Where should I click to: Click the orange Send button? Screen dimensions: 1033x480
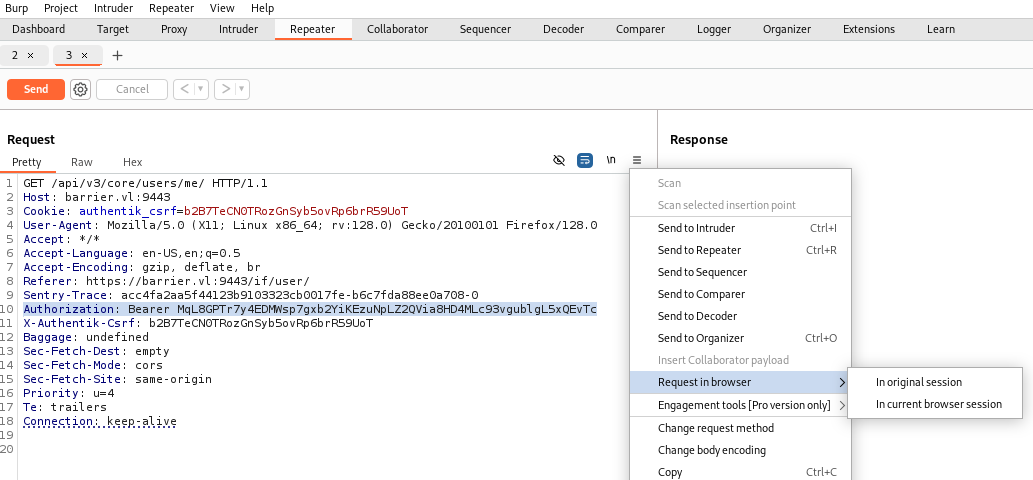coord(36,90)
